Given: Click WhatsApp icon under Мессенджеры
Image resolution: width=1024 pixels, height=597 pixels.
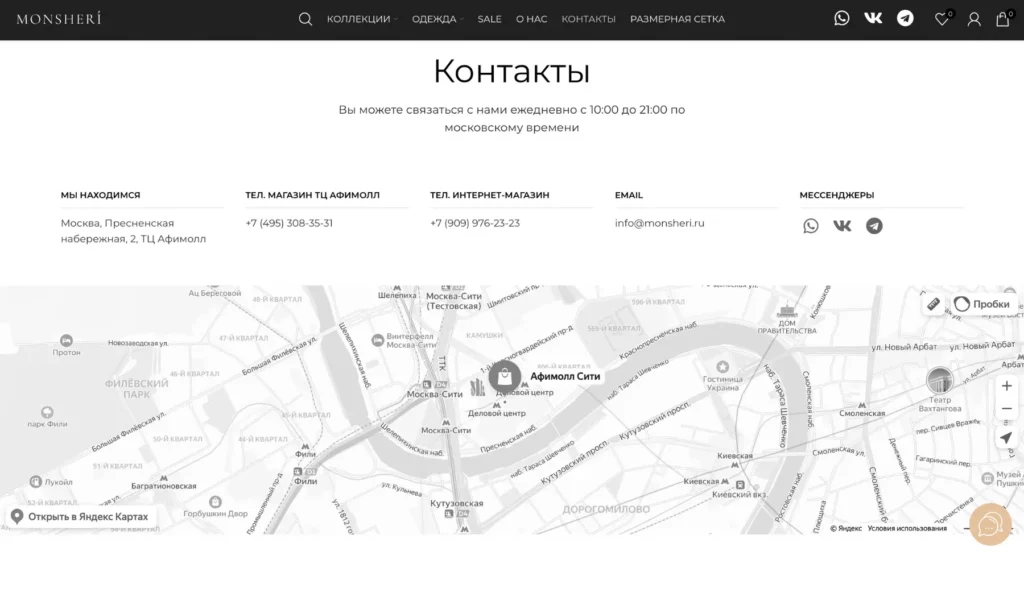Looking at the screenshot, I should [811, 226].
